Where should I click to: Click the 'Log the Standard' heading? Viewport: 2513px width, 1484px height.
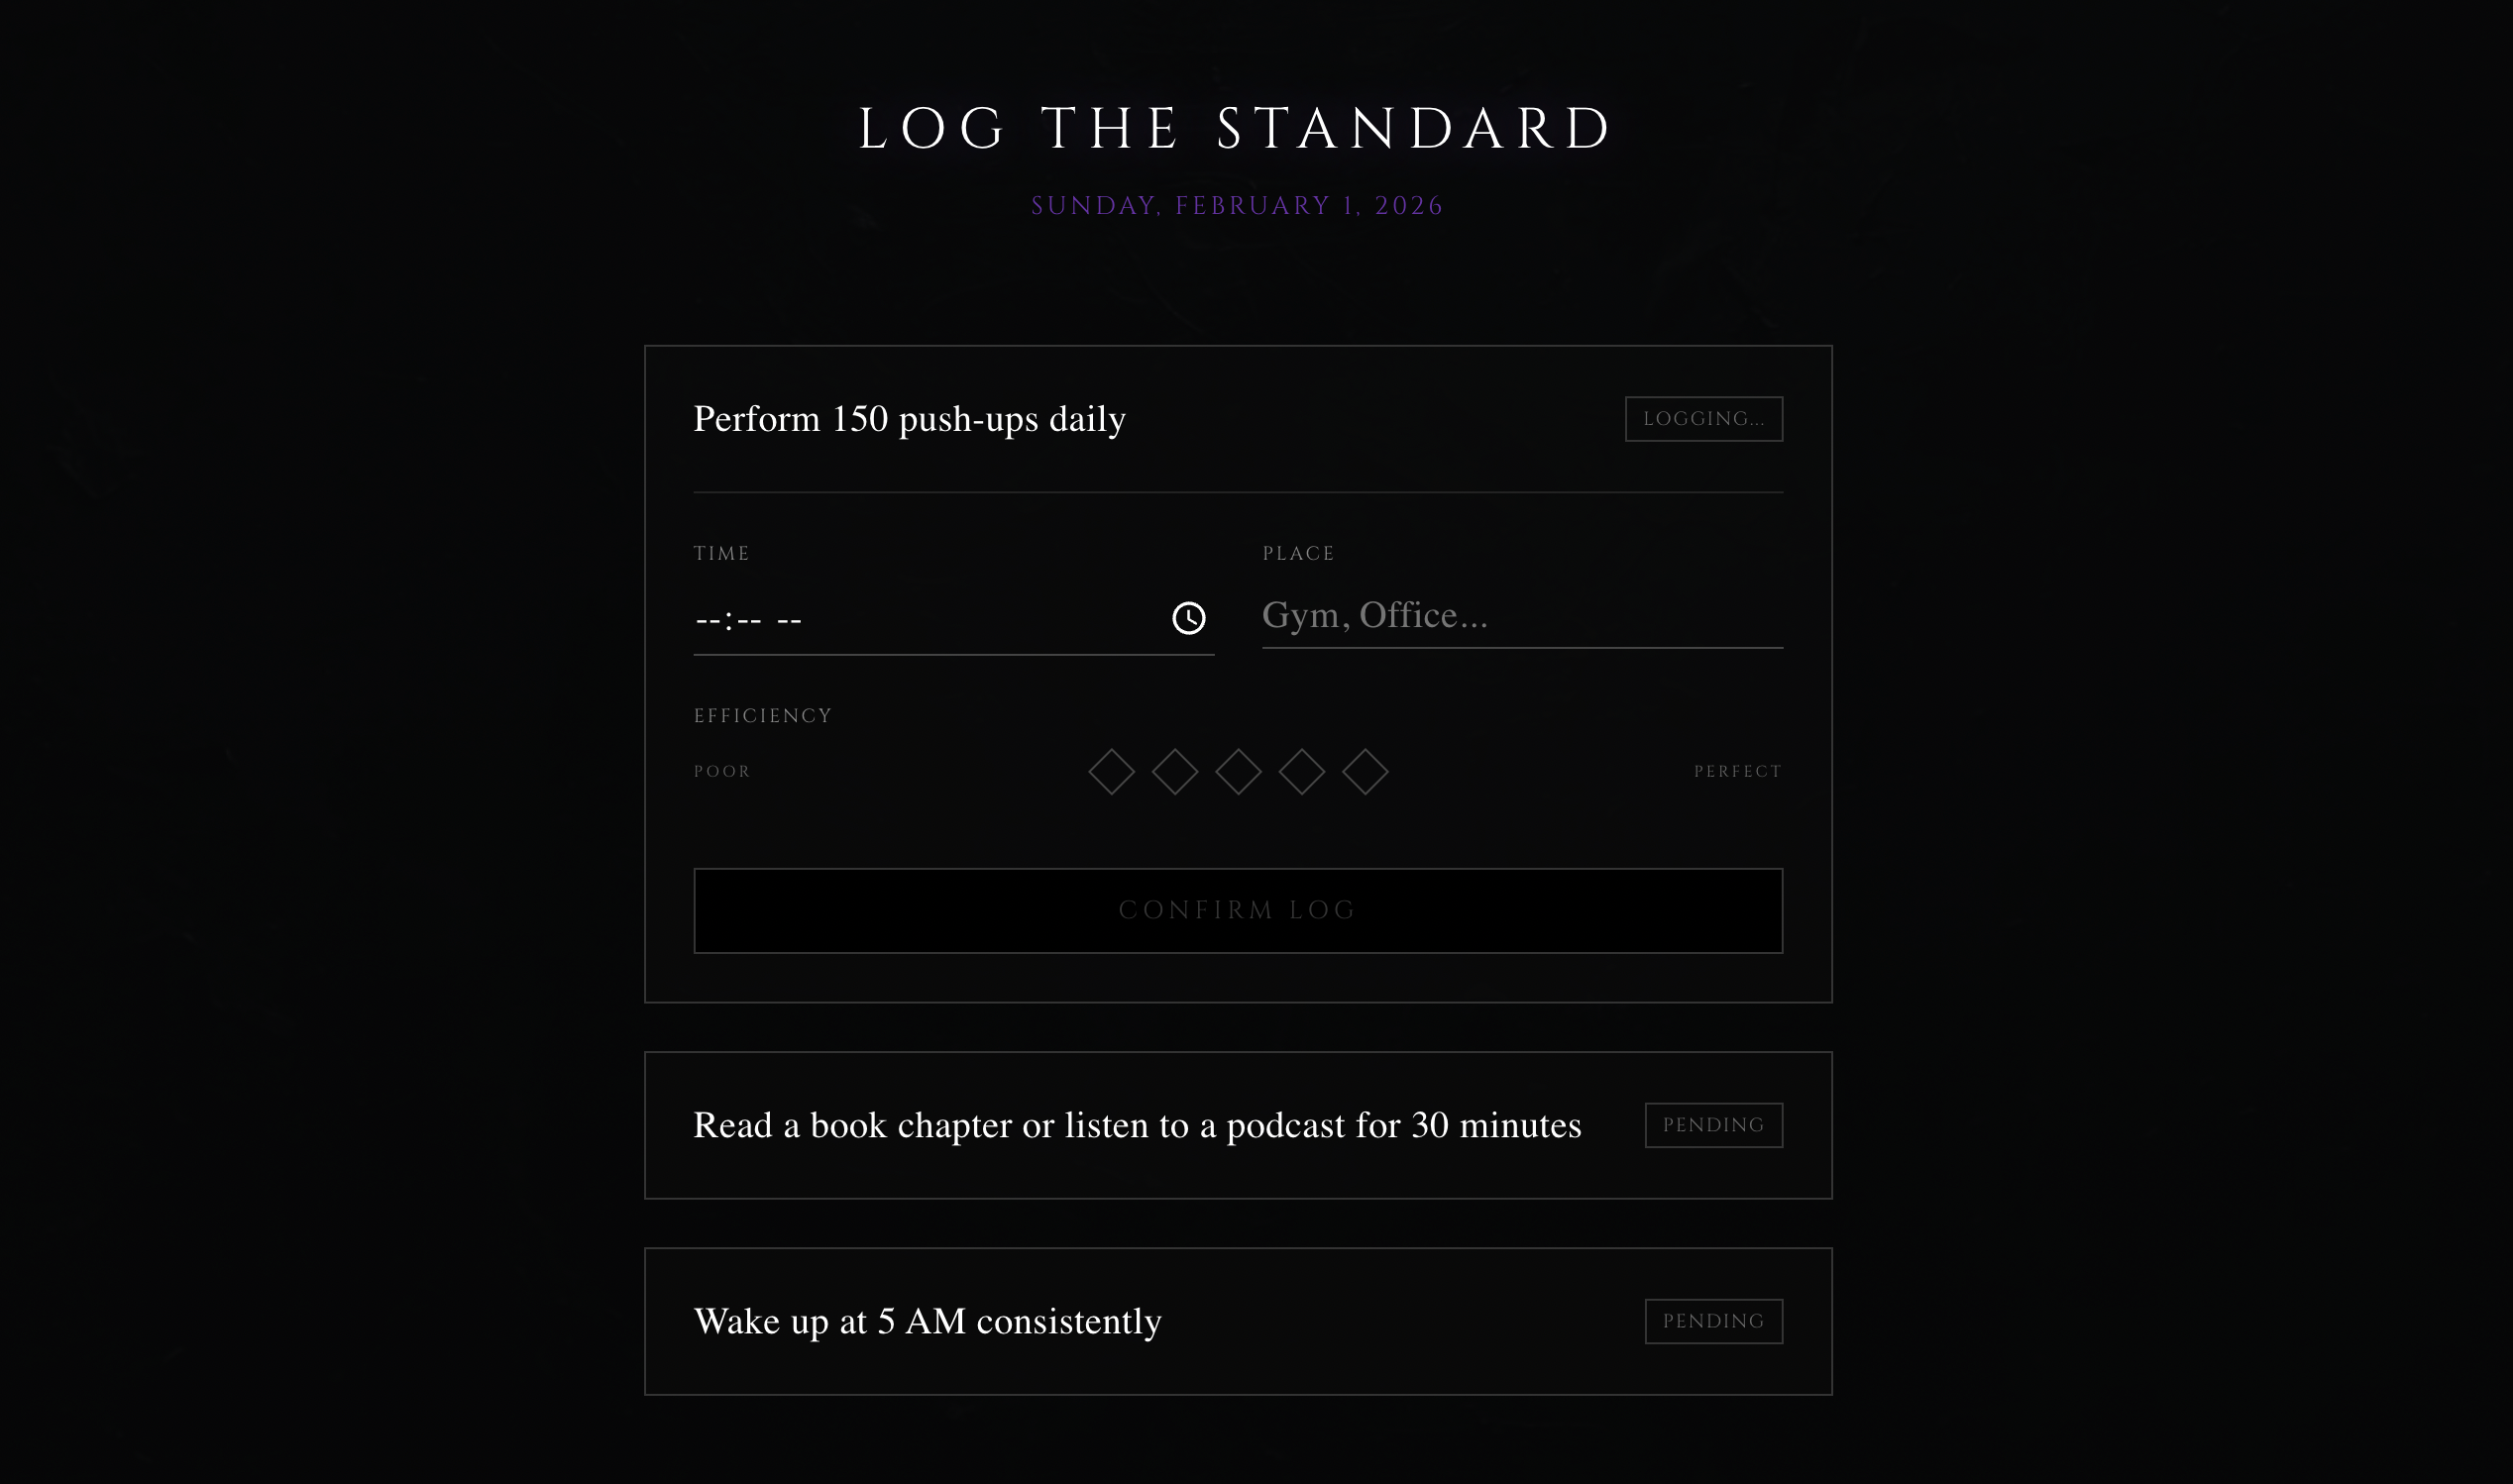(x=1237, y=129)
